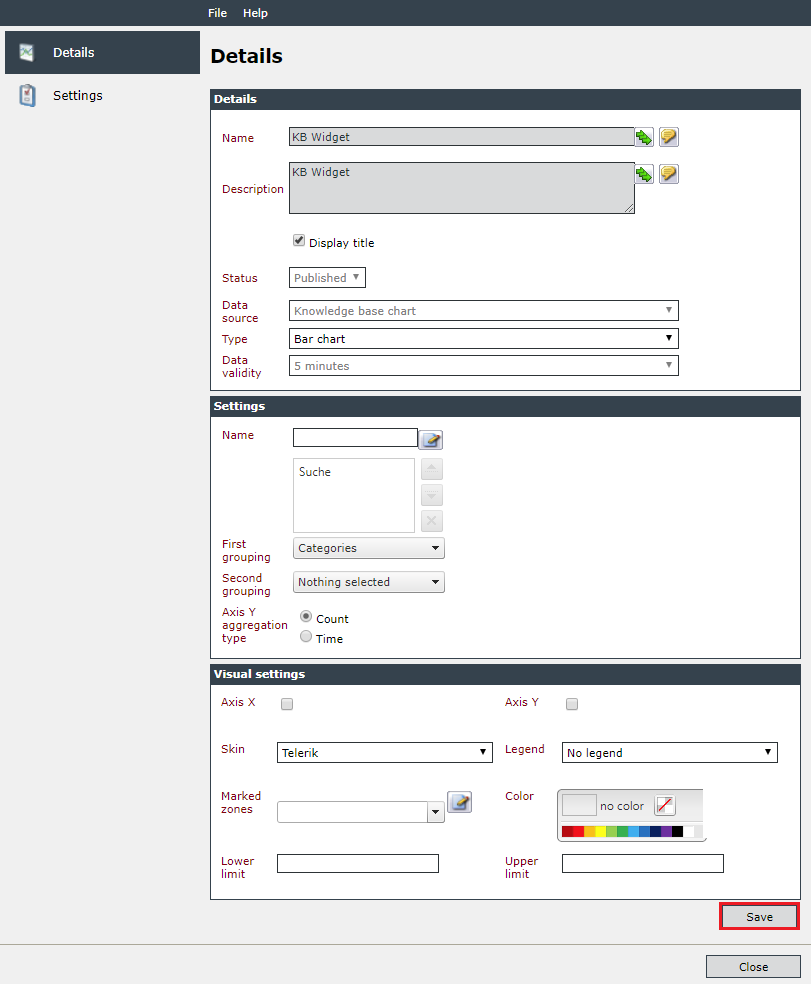Open the Legend dropdown showing No legend

pos(669,752)
